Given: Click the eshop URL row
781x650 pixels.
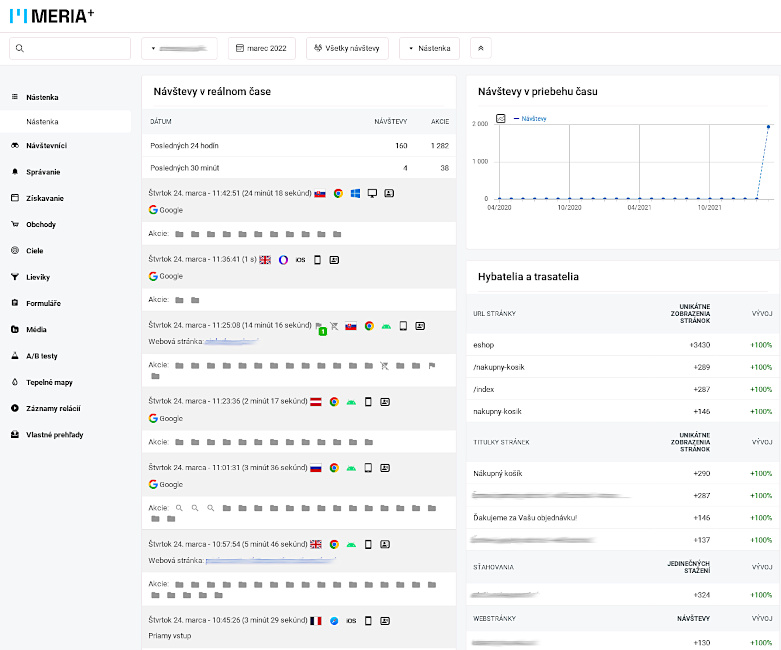Looking at the screenshot, I should (623, 345).
